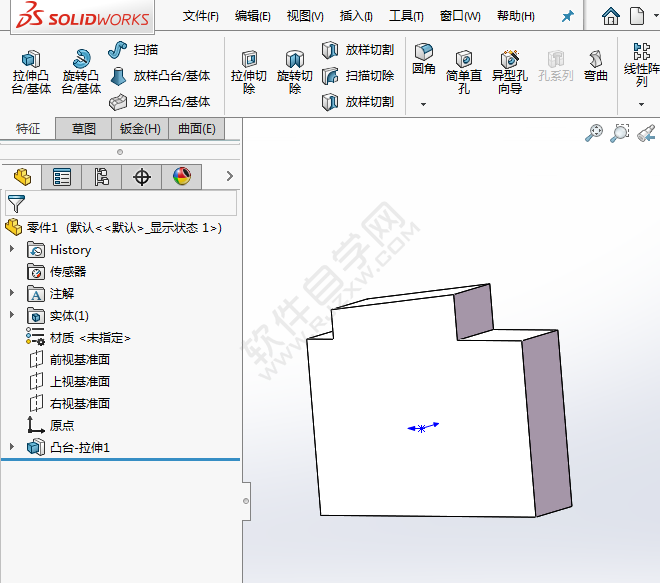The width and height of the screenshot is (660, 583).
Task: Select the Simple Hole (简单直孔) tool
Action: click(x=463, y=72)
